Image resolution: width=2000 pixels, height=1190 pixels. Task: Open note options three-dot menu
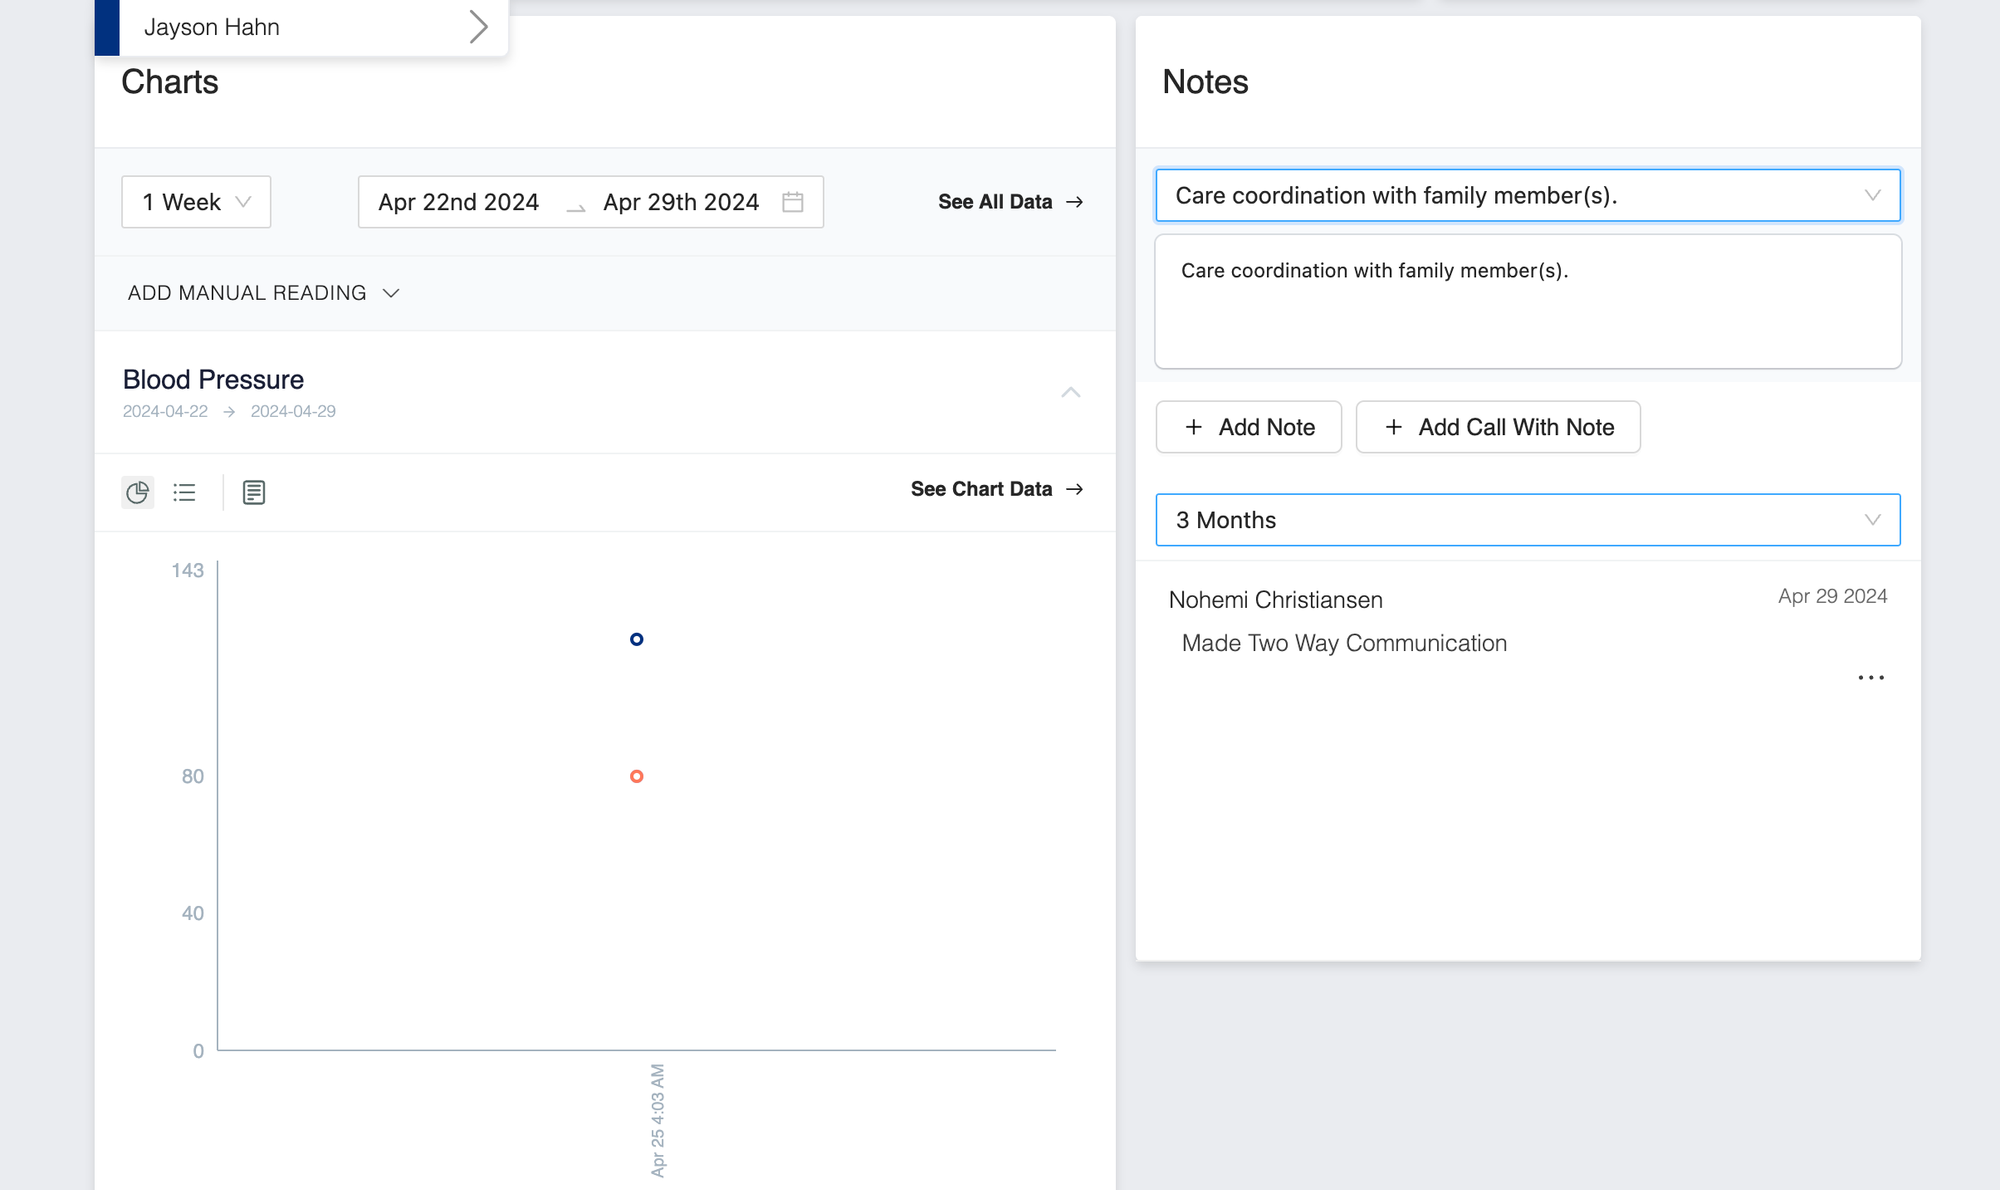point(1870,678)
